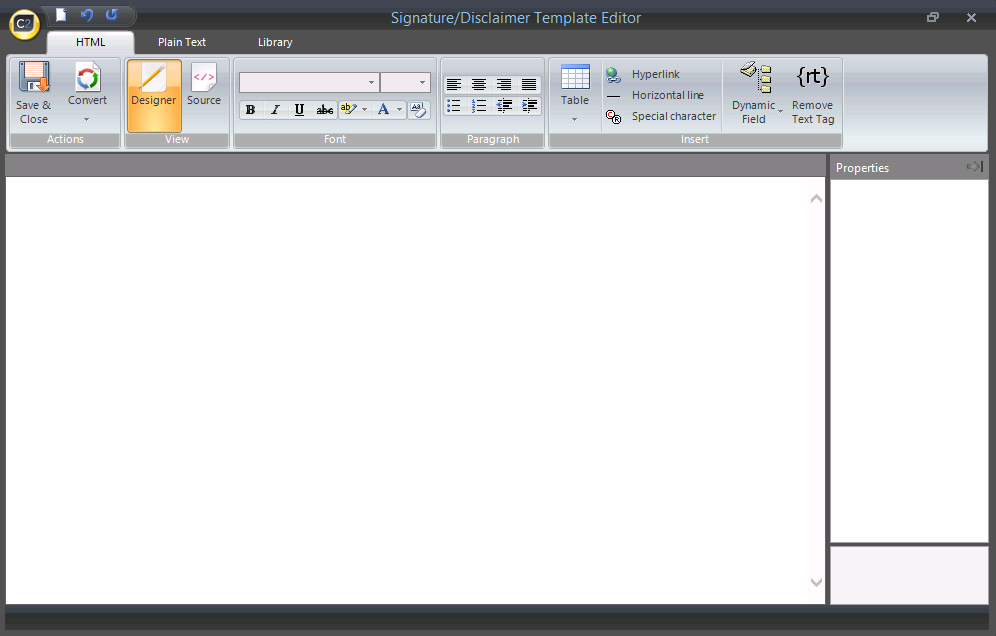Insert a bulleted list
996x636 pixels.
454,105
